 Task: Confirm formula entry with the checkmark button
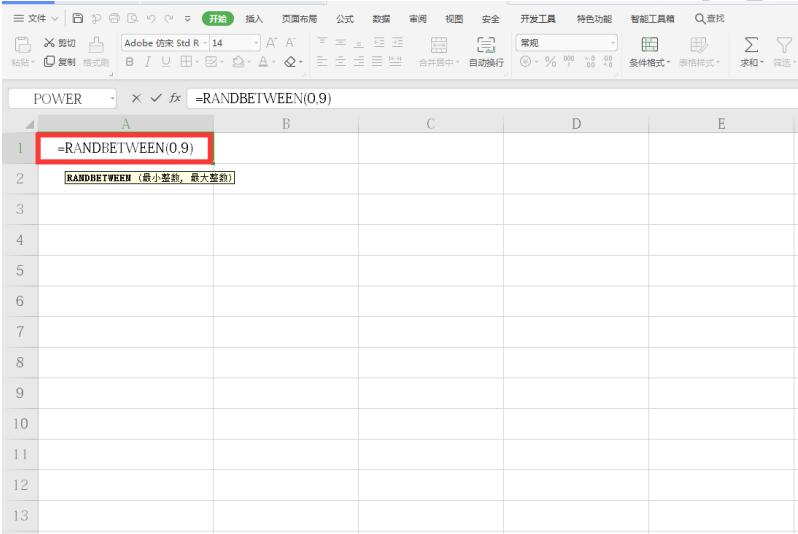coord(156,98)
